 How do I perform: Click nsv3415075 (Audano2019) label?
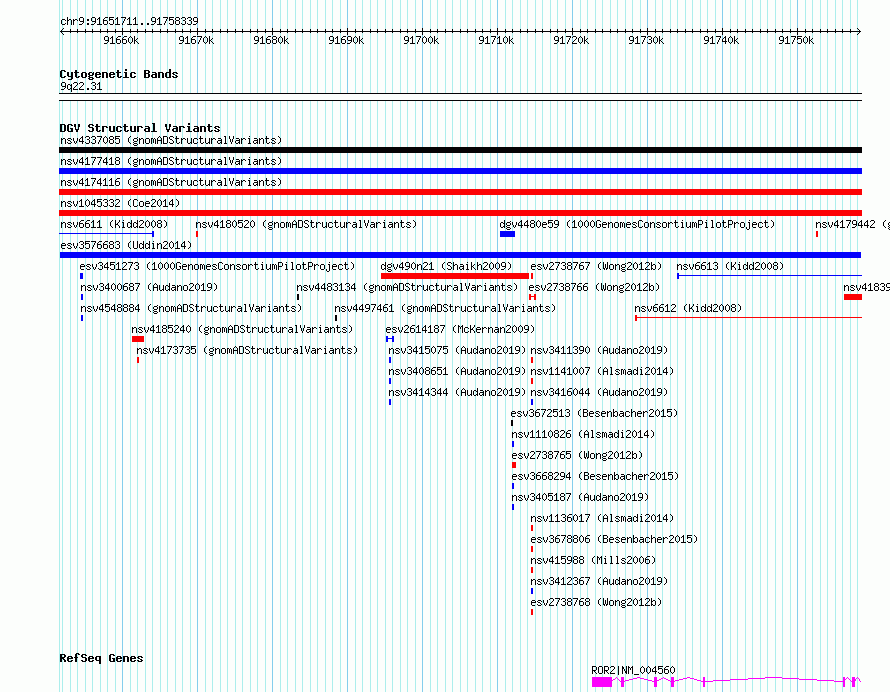pos(457,350)
